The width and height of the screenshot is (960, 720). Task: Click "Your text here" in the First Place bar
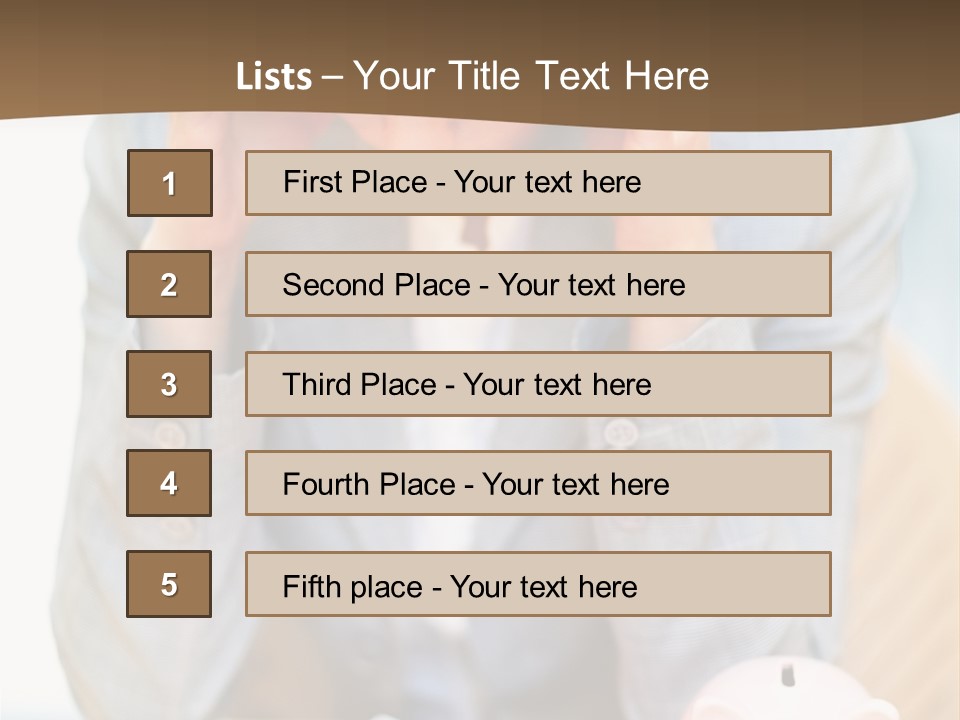pos(547,182)
